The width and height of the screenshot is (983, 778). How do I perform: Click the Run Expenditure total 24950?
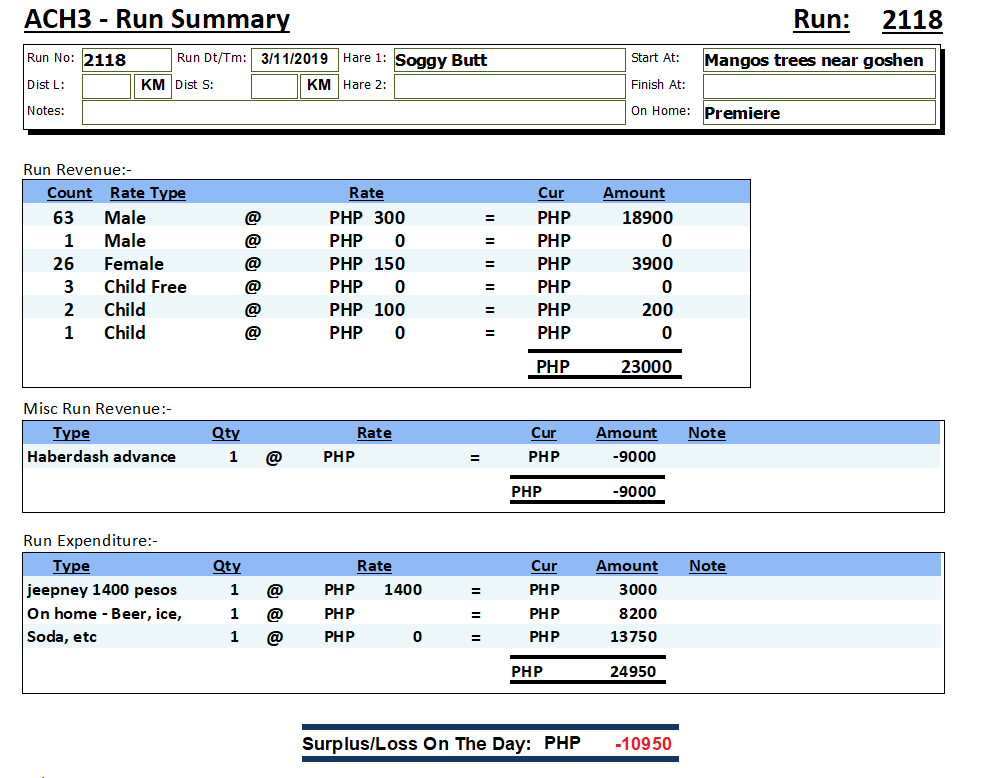(x=633, y=671)
